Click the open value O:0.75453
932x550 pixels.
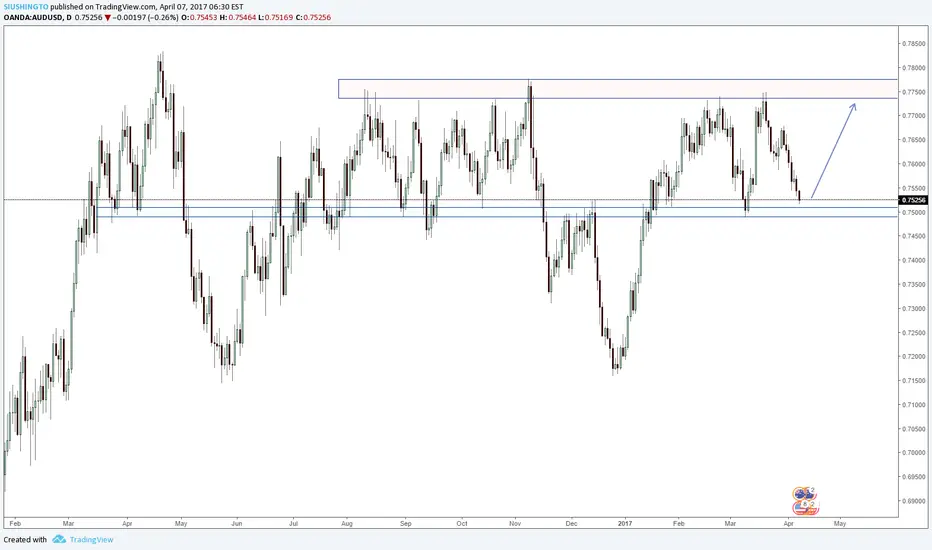(199, 17)
